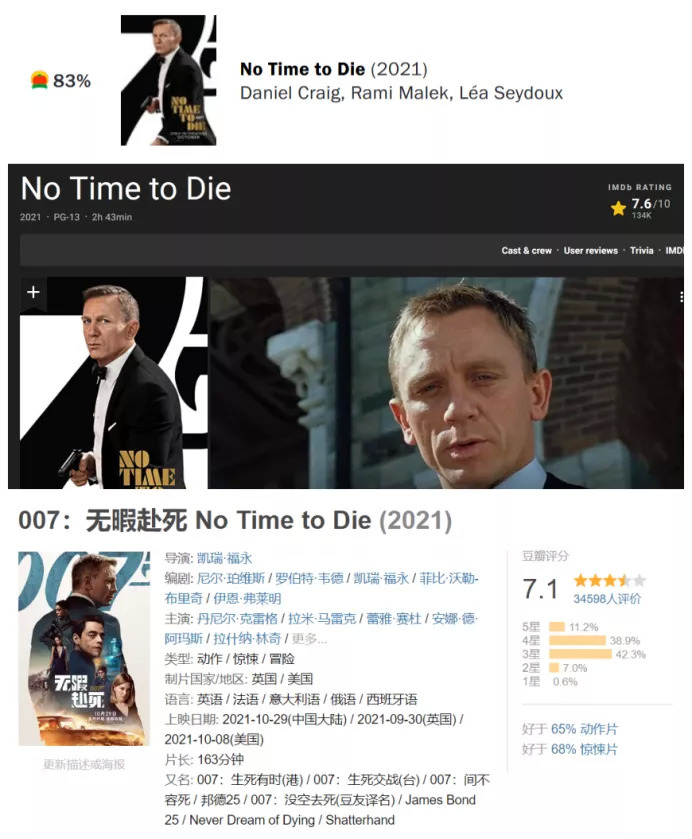Open the Trivia link

[x=641, y=250]
